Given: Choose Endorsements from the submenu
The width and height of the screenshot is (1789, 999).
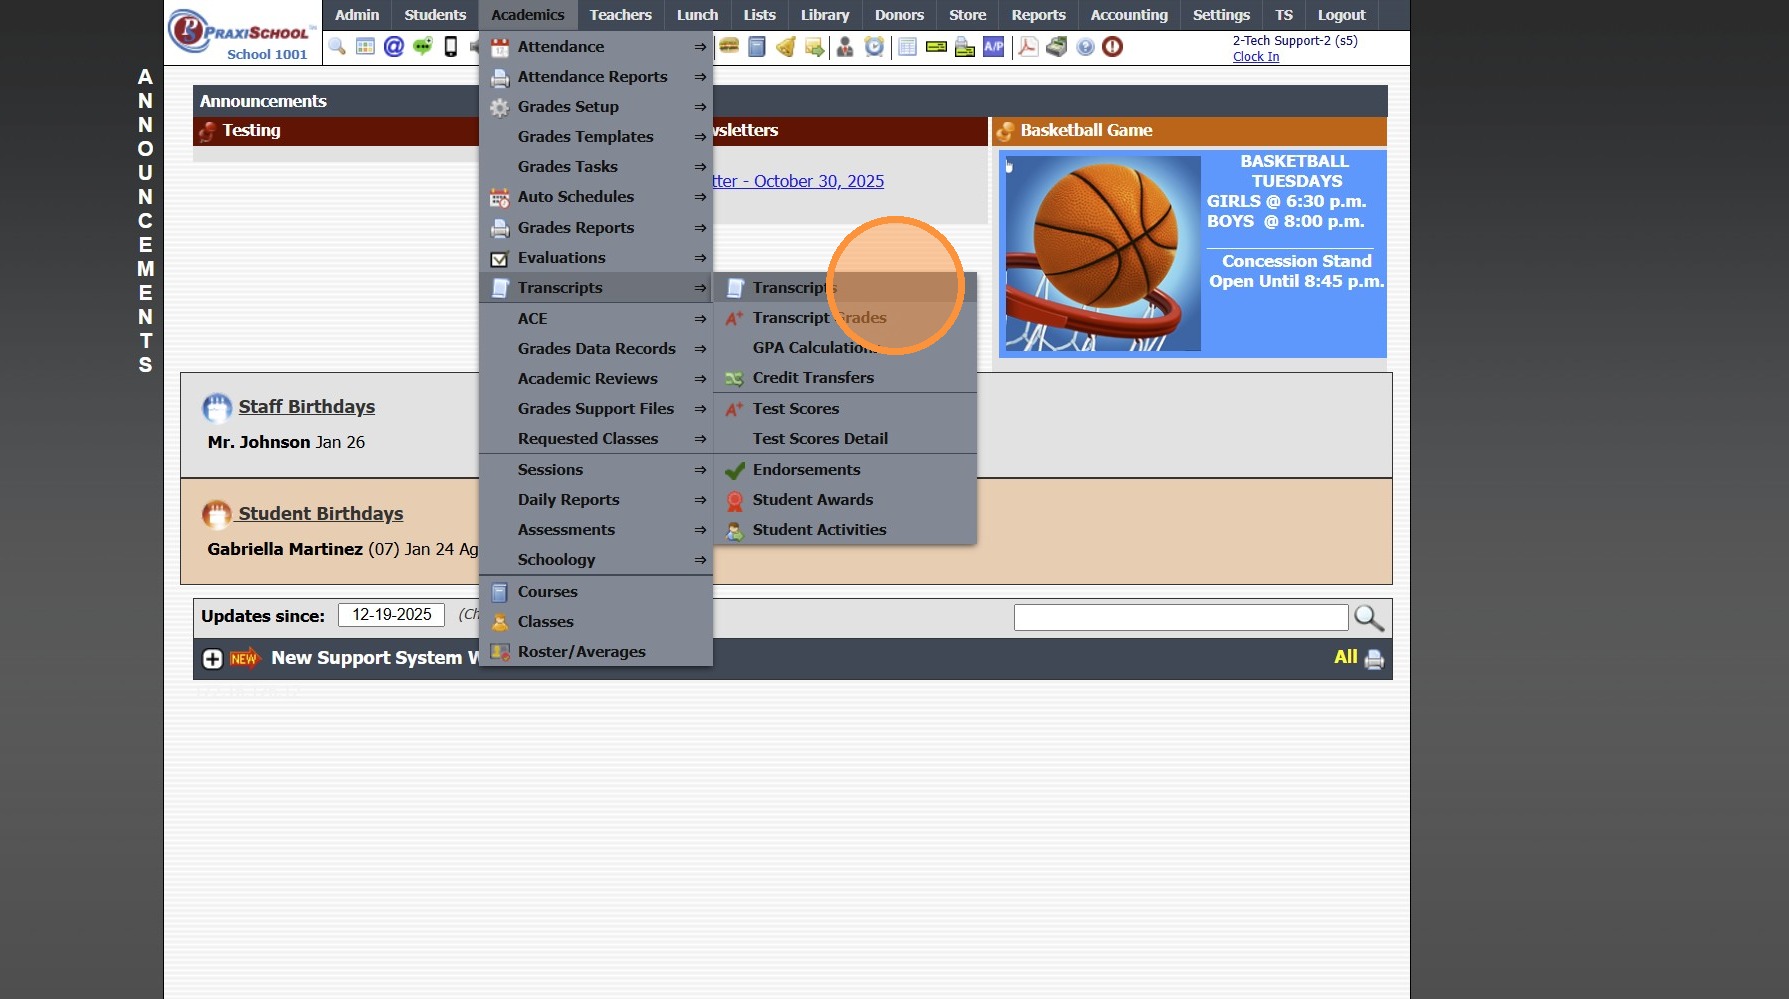Looking at the screenshot, I should pos(845,470).
